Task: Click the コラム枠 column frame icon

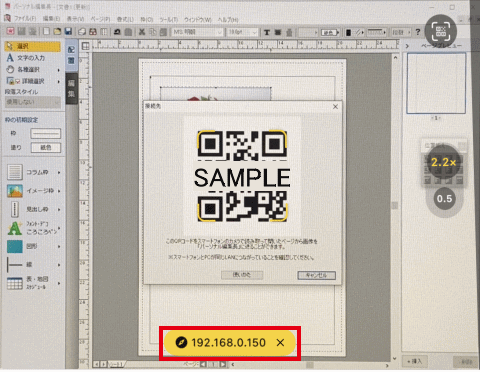Action: (x=15, y=172)
